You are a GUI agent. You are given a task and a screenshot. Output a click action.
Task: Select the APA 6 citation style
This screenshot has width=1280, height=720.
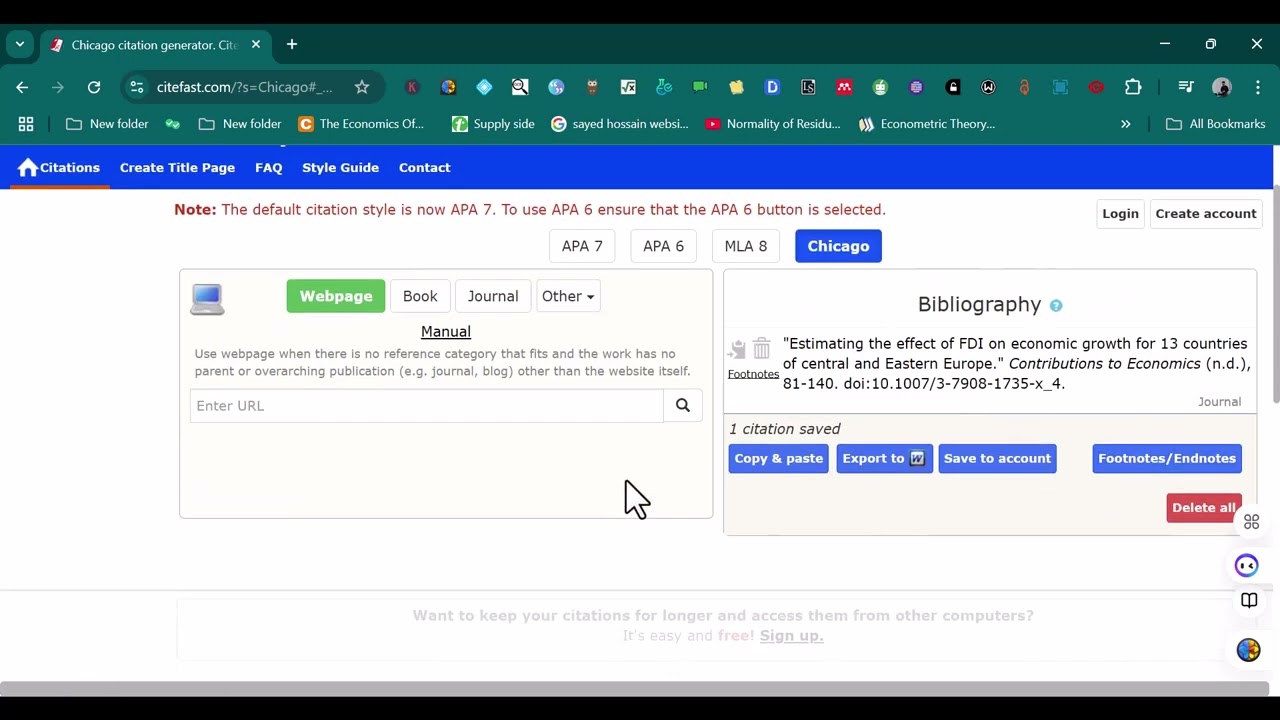click(663, 246)
